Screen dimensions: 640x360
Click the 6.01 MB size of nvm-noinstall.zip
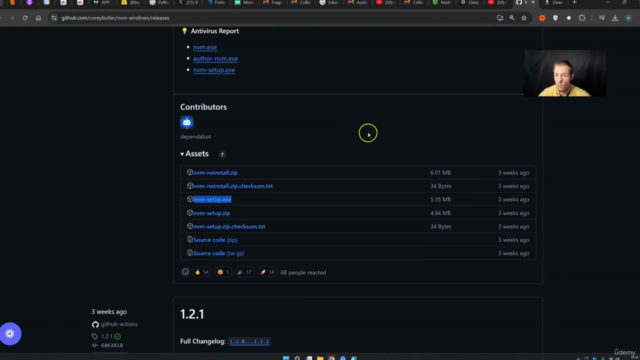pos(440,173)
